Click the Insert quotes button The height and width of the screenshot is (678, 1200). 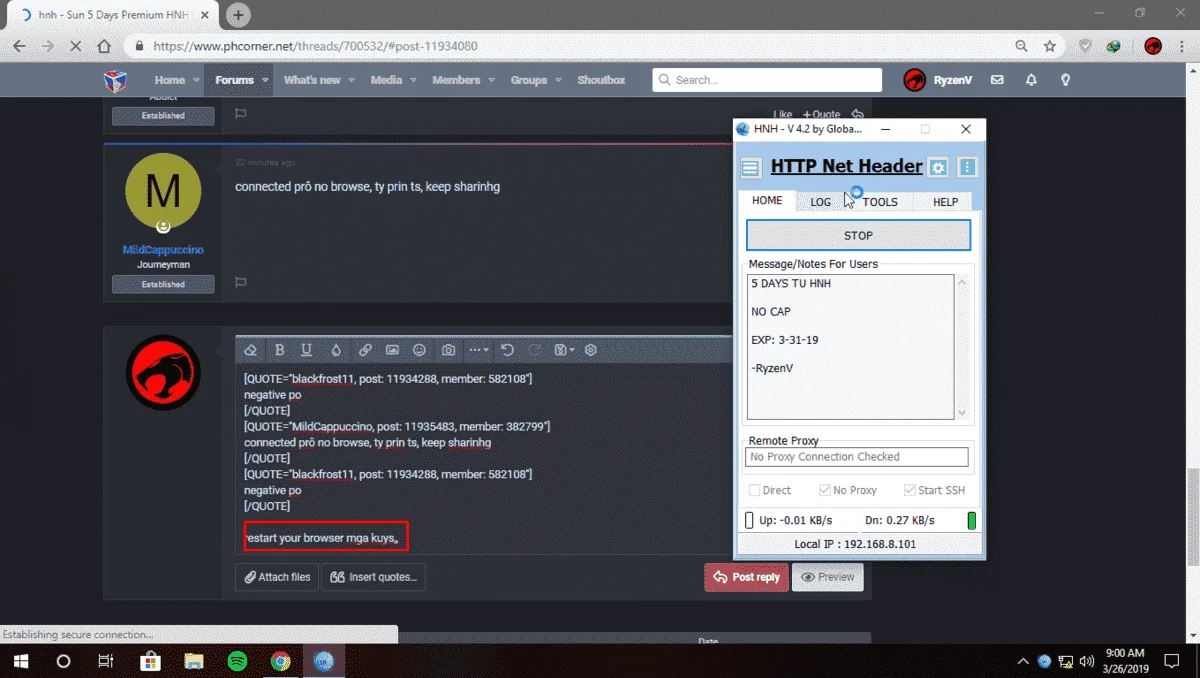coord(373,577)
